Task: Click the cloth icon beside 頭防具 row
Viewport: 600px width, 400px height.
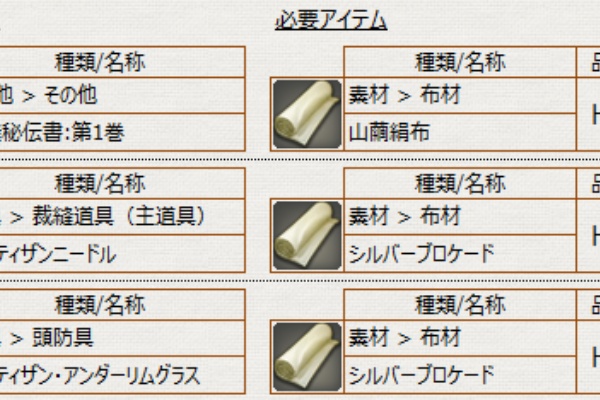Action: click(307, 356)
